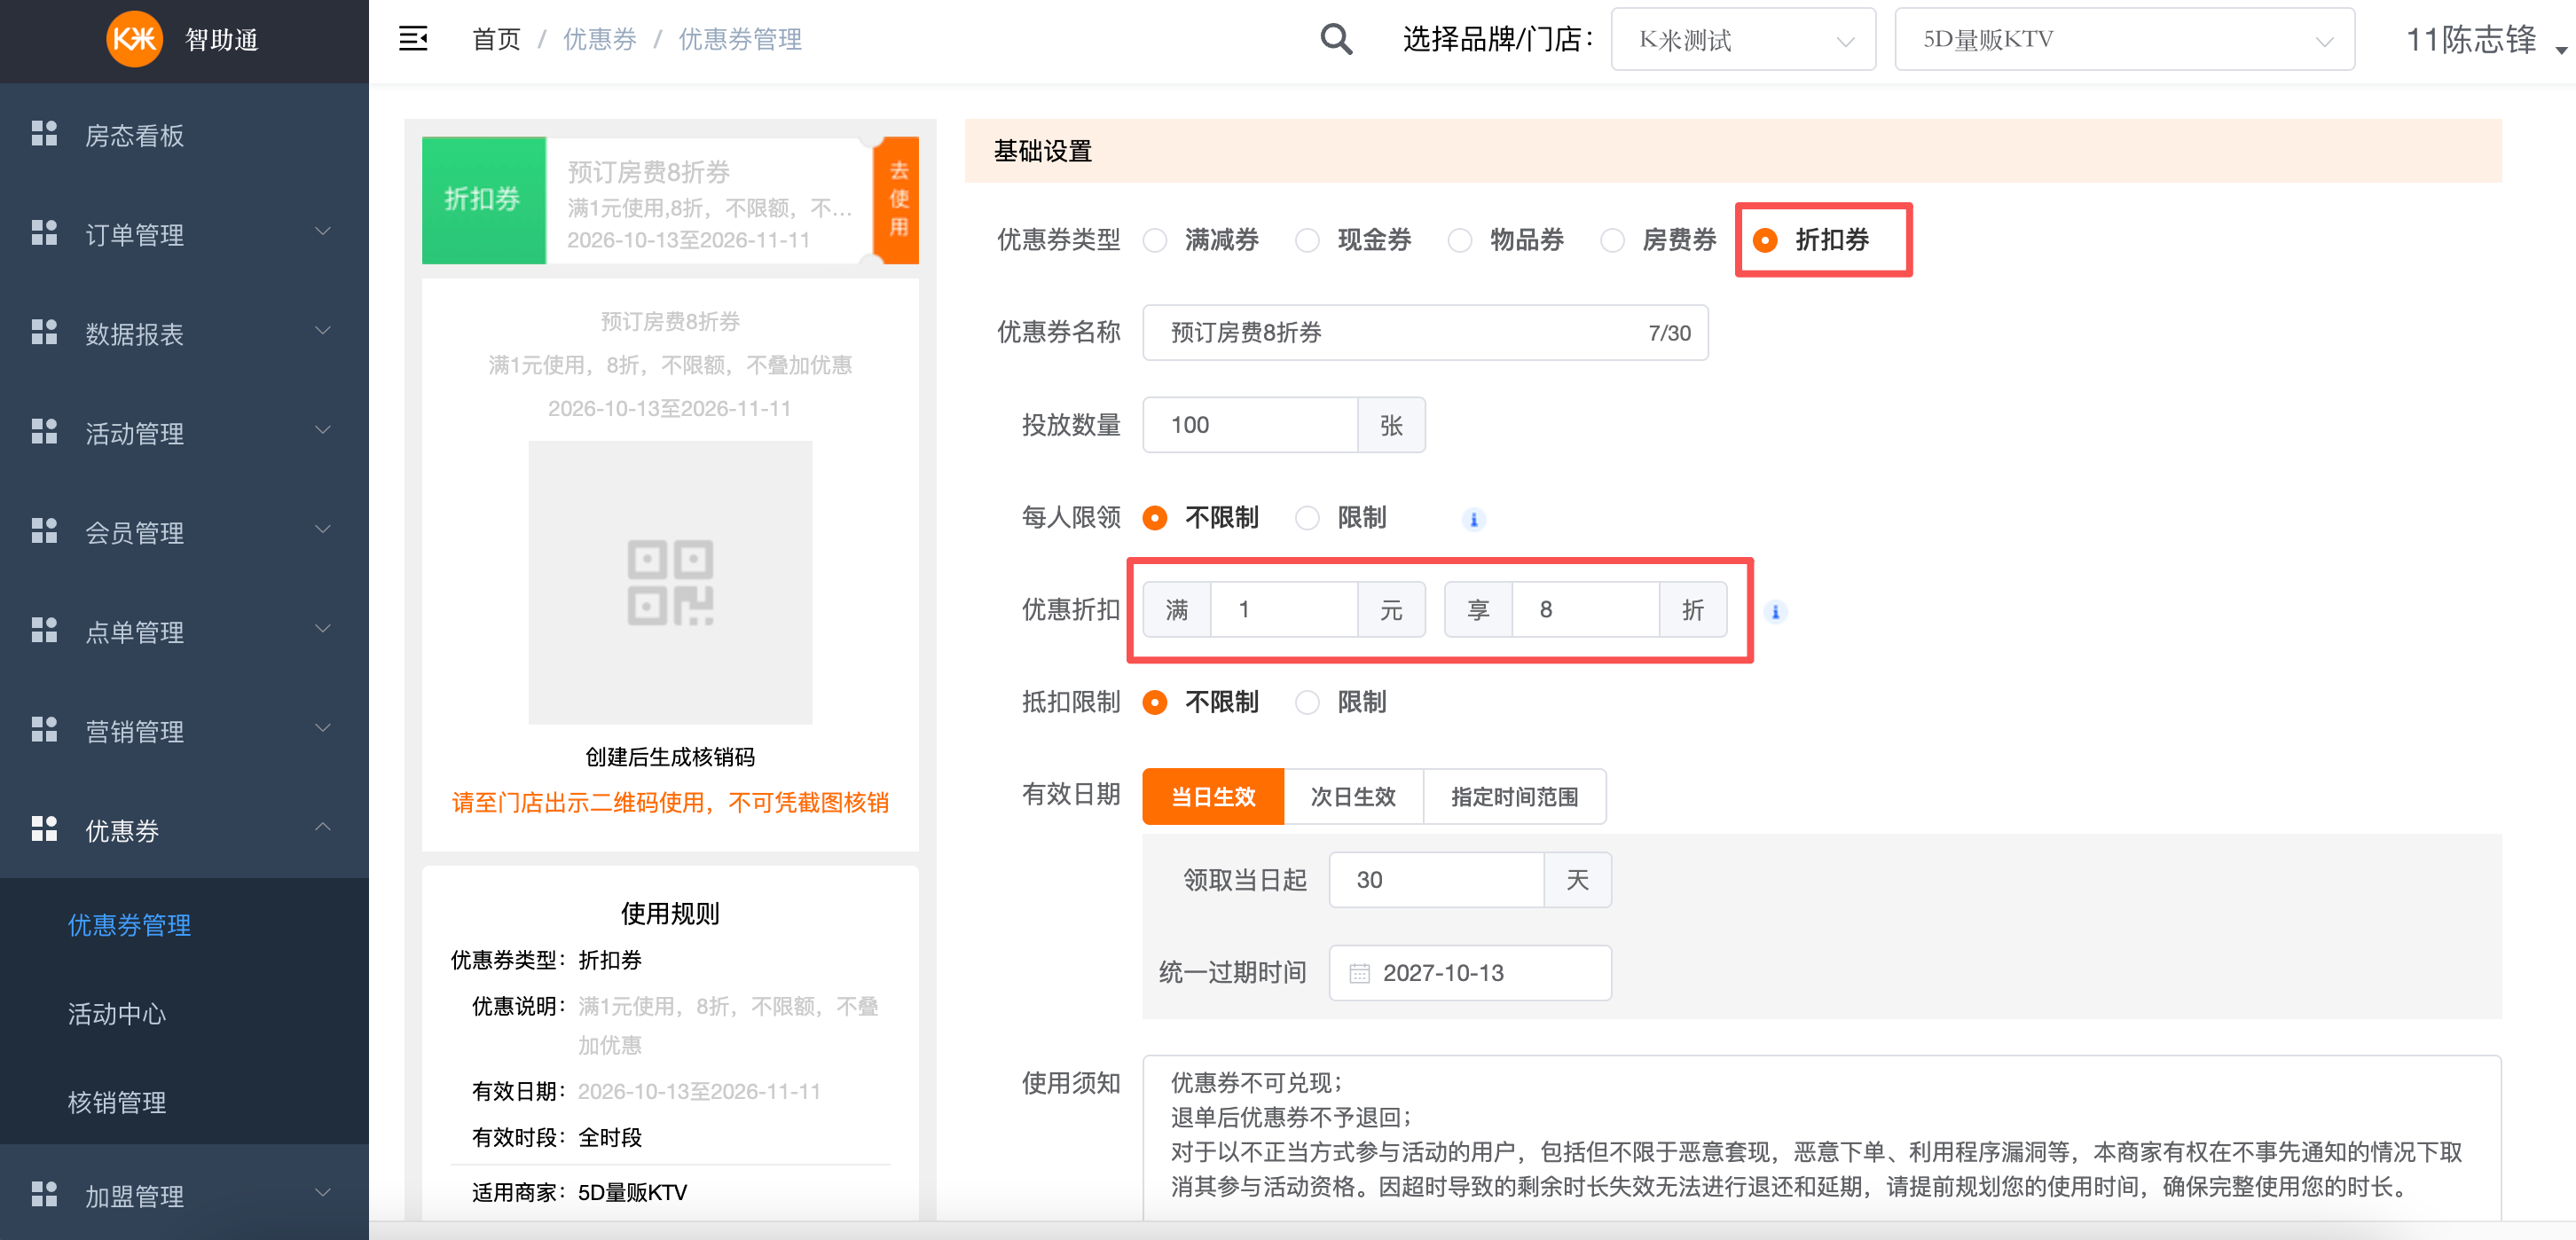Click the 会员管理 grid icon
Viewport: 2576px width, 1240px height.
tap(44, 530)
